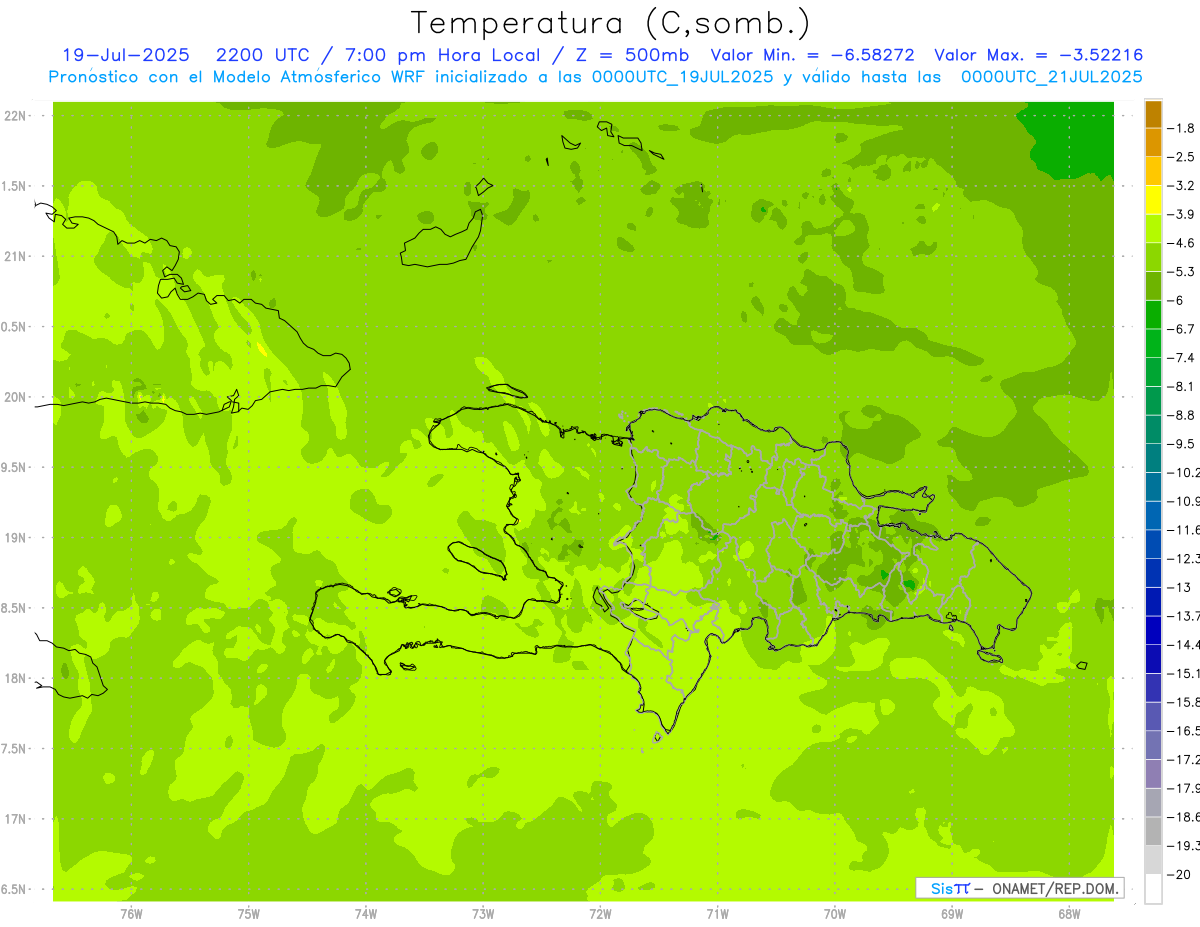Screen dimensions: 1200x927
Task: Click the purple swatch between -17.2 and -17.9
Action: (x=1153, y=774)
